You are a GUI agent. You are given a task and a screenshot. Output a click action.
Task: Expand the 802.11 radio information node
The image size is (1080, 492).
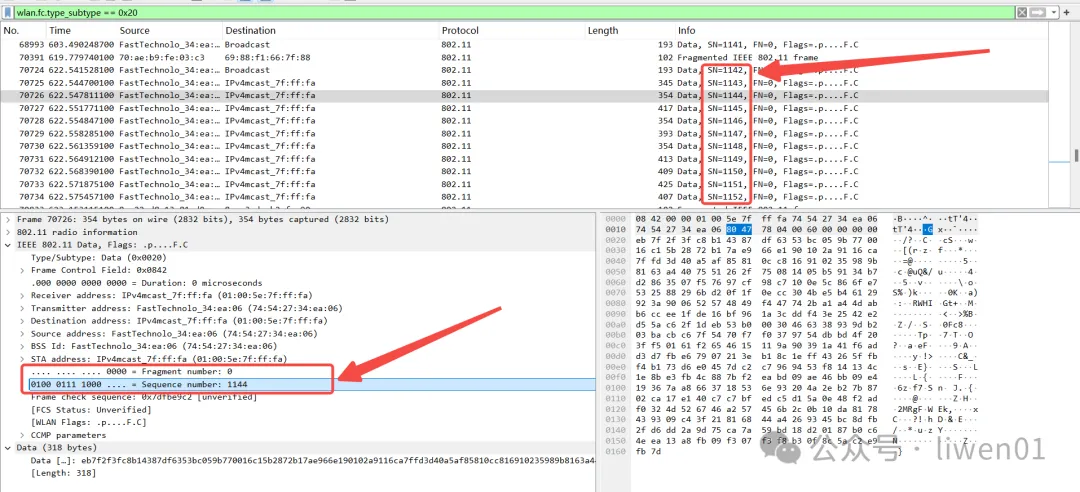(x=8, y=232)
